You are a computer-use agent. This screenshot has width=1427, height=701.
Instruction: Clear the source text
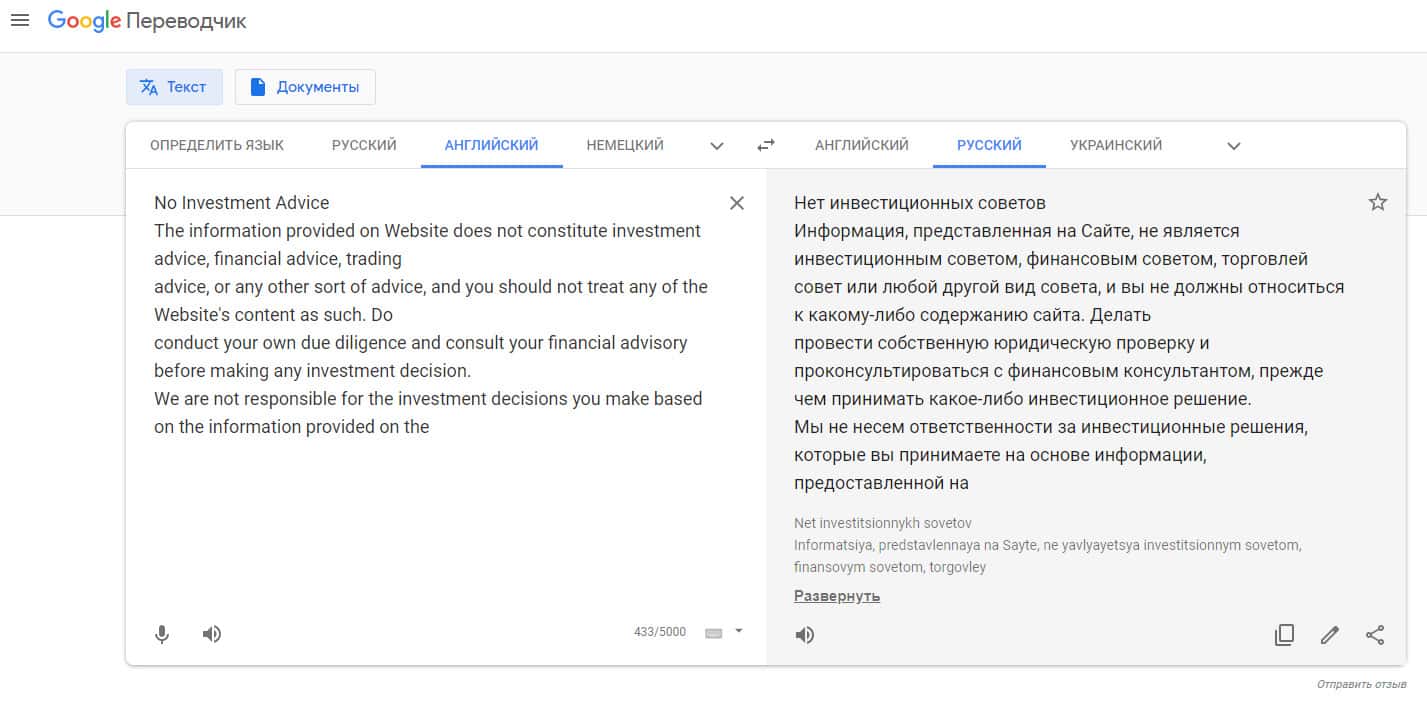(x=737, y=204)
